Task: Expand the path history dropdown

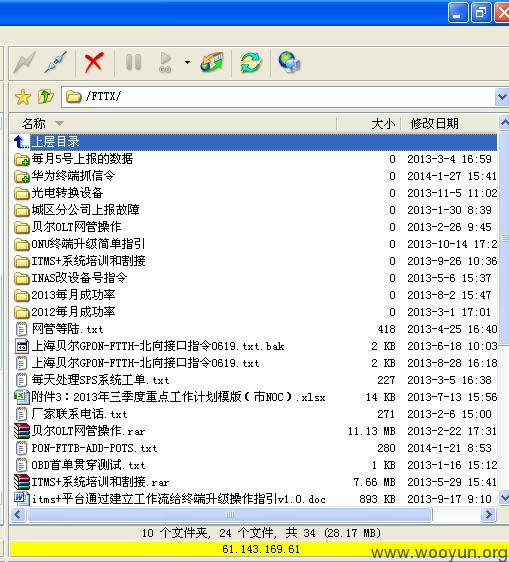Action: point(502,96)
